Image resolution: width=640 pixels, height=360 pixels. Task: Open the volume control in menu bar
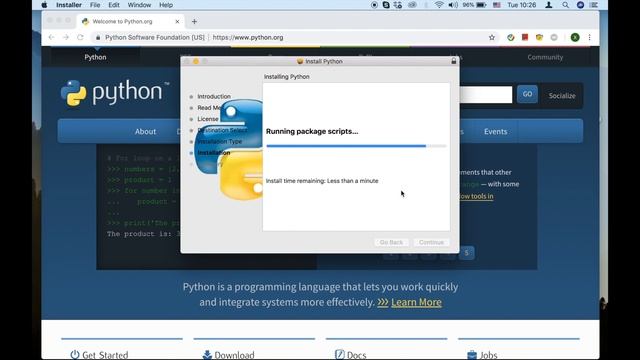(x=453, y=5)
